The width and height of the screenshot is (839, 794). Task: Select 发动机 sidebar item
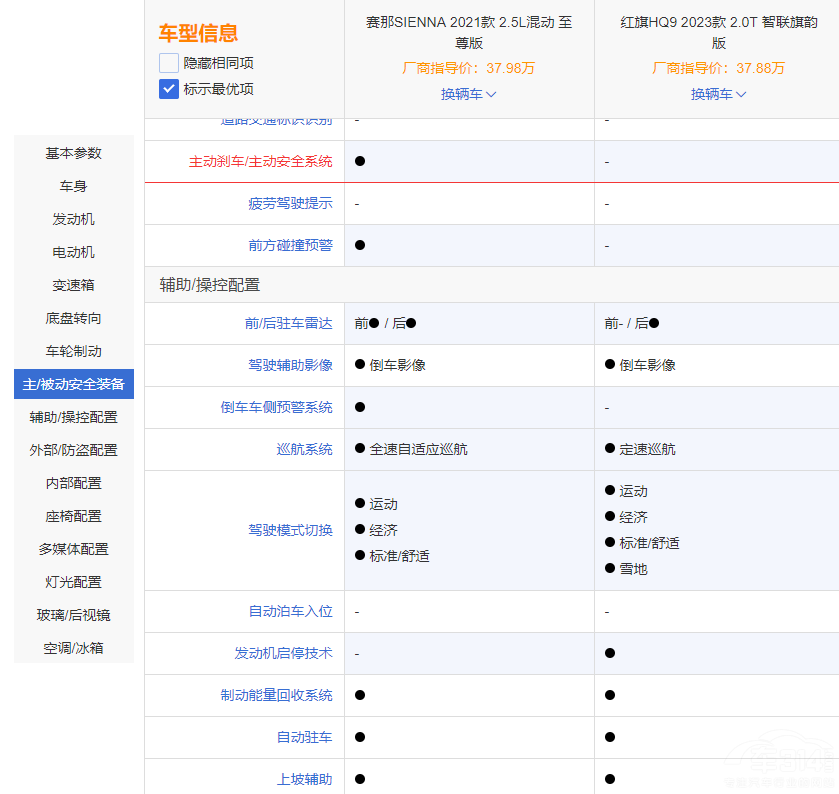74,219
